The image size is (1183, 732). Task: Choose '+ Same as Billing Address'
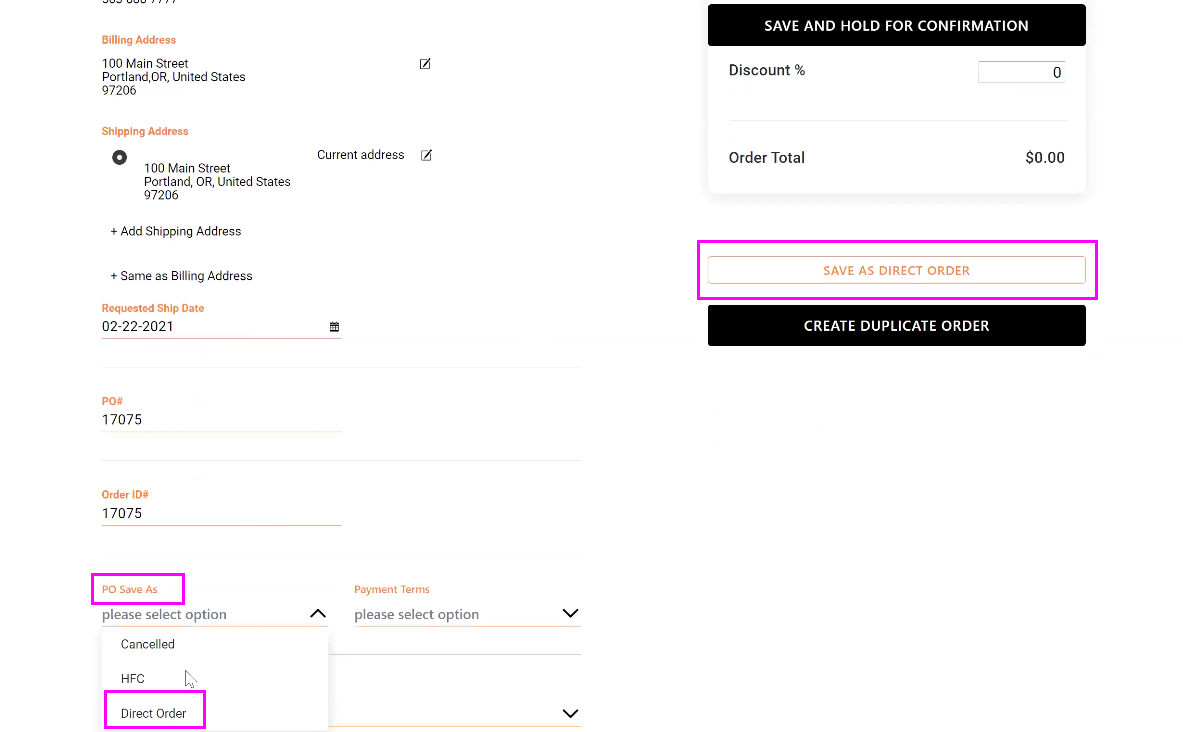pyautogui.click(x=181, y=276)
